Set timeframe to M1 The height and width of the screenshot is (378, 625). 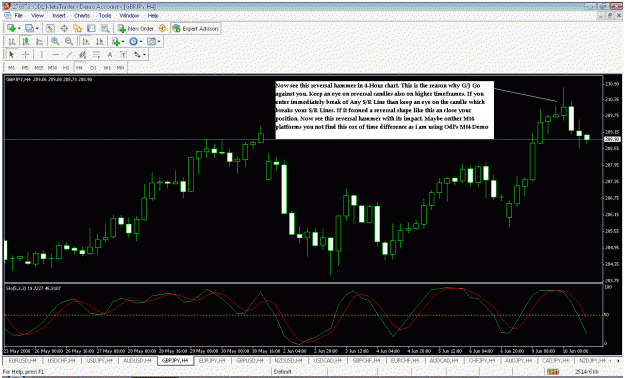(12, 67)
